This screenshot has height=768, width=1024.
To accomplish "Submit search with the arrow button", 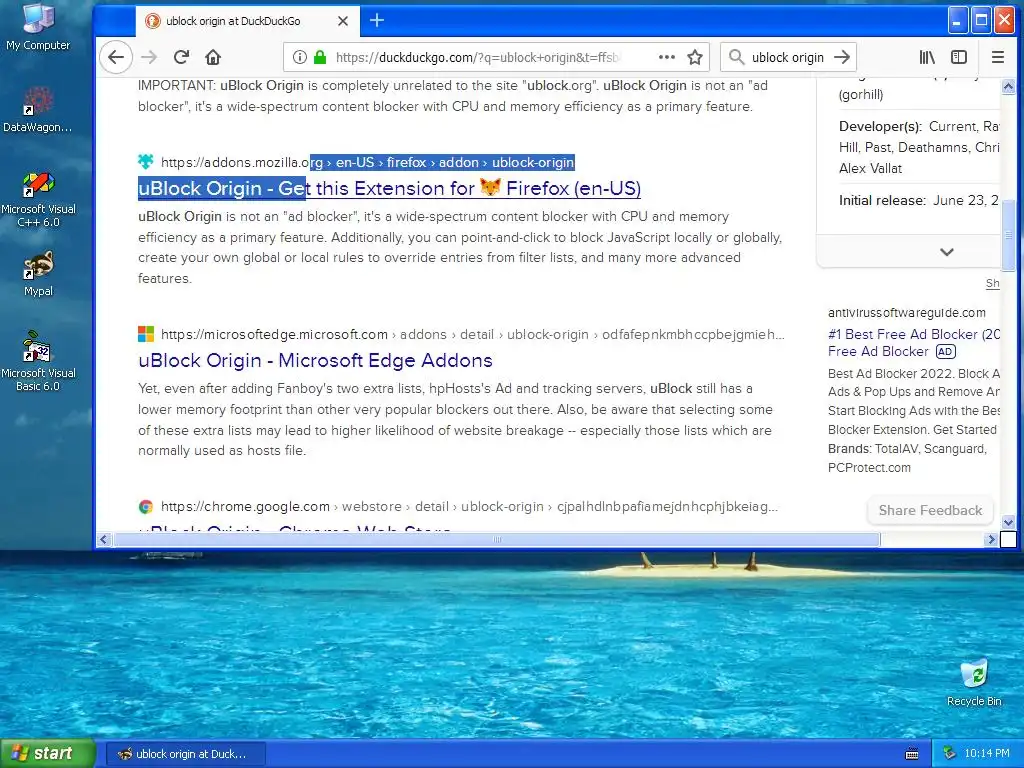I will click(x=842, y=57).
